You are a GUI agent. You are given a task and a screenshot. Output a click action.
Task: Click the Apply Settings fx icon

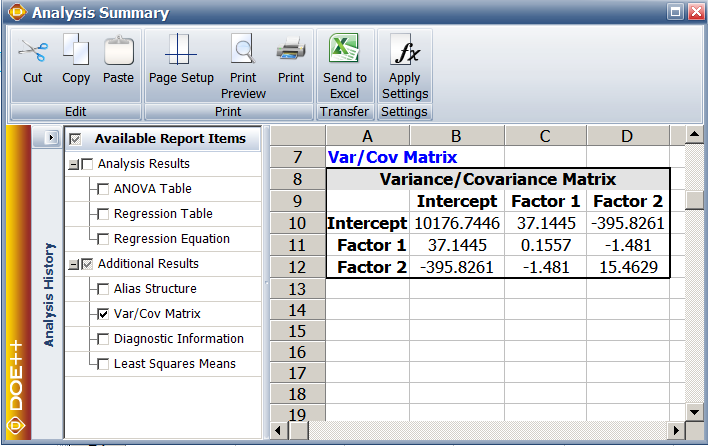[x=405, y=49]
